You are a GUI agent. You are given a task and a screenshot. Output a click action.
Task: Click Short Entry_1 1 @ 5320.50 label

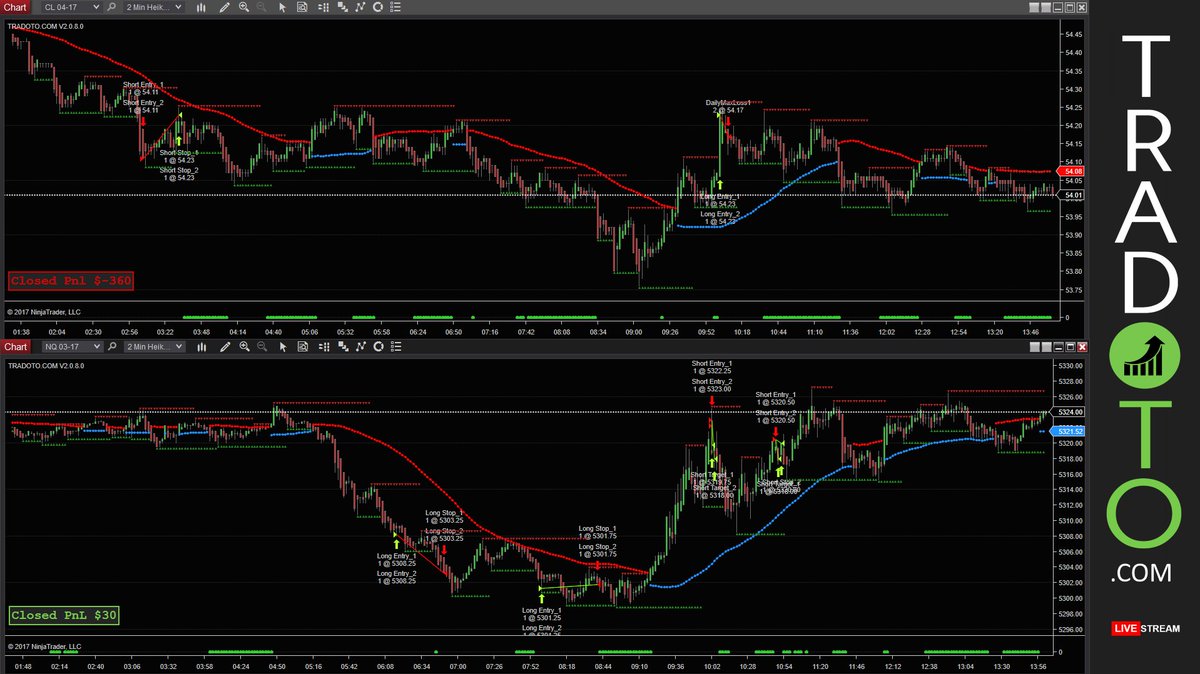(776, 398)
